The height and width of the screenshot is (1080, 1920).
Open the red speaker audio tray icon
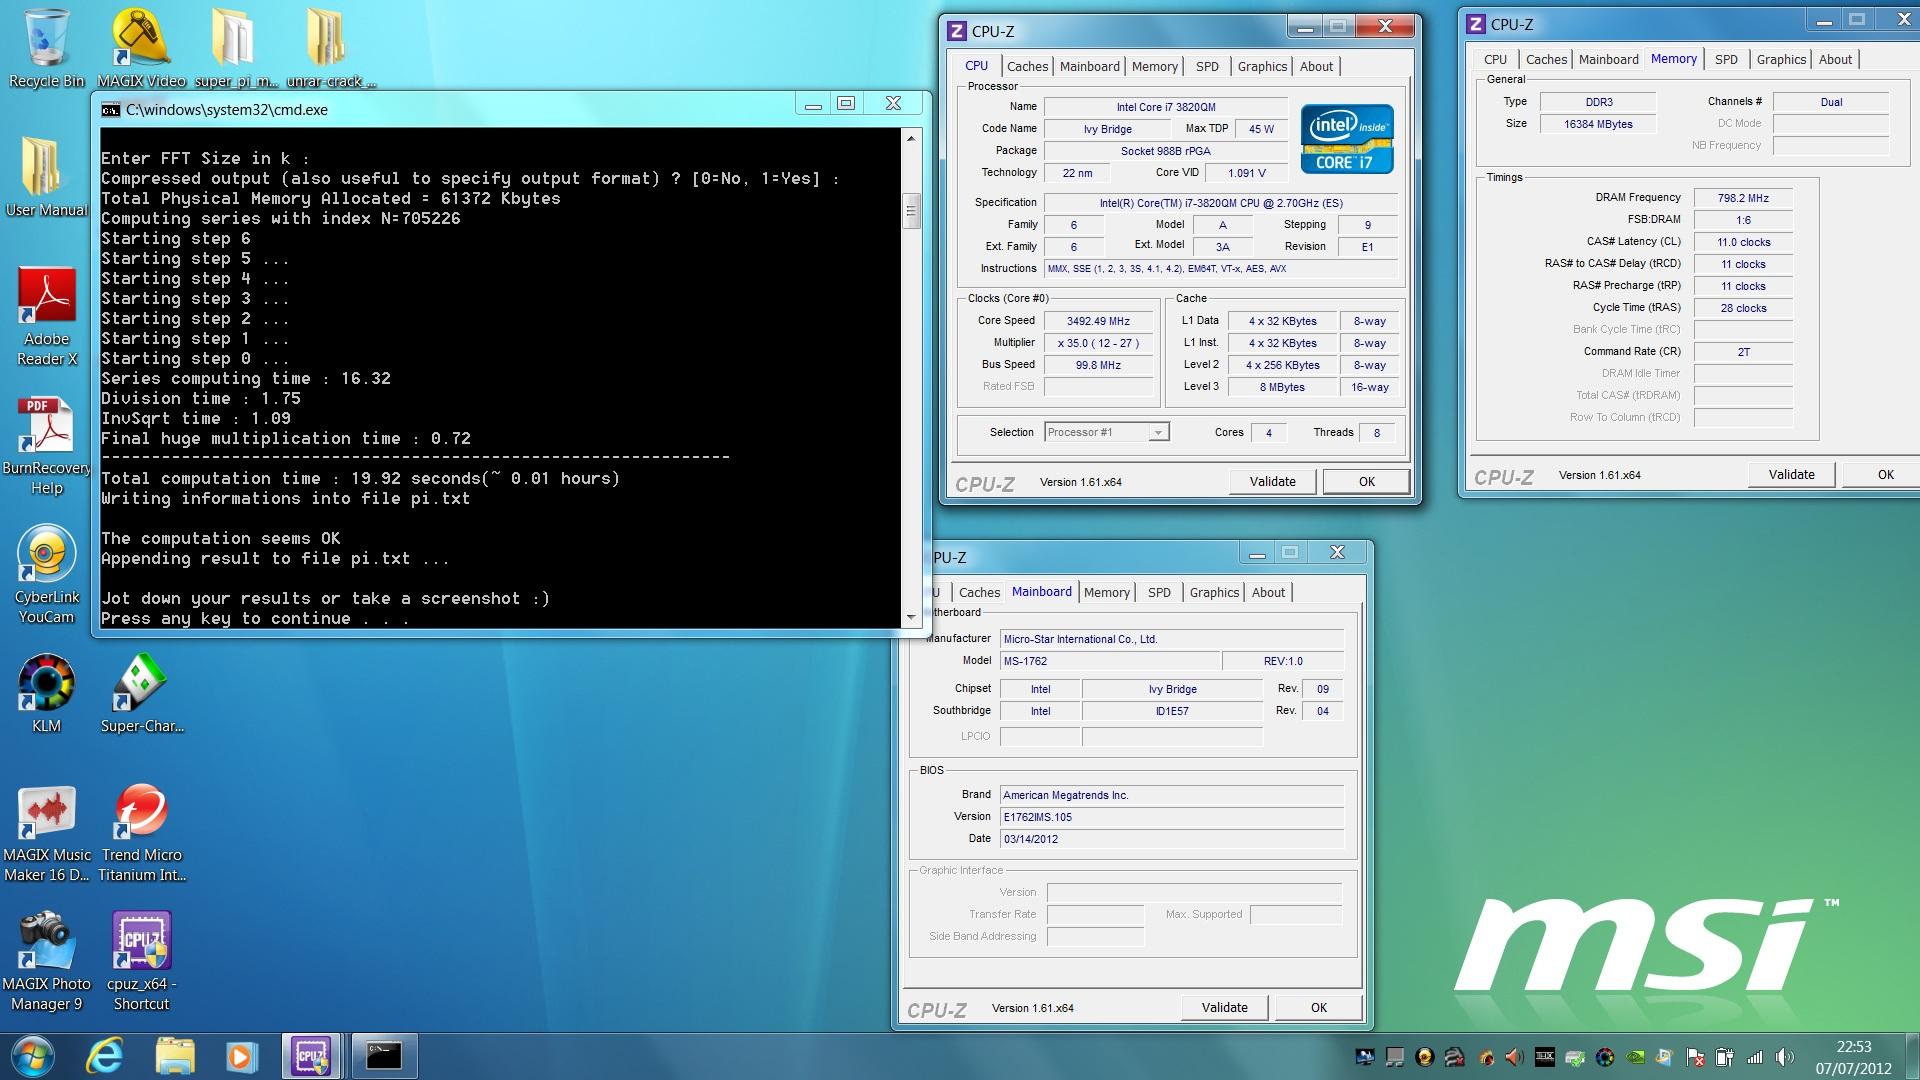[x=1514, y=1057]
